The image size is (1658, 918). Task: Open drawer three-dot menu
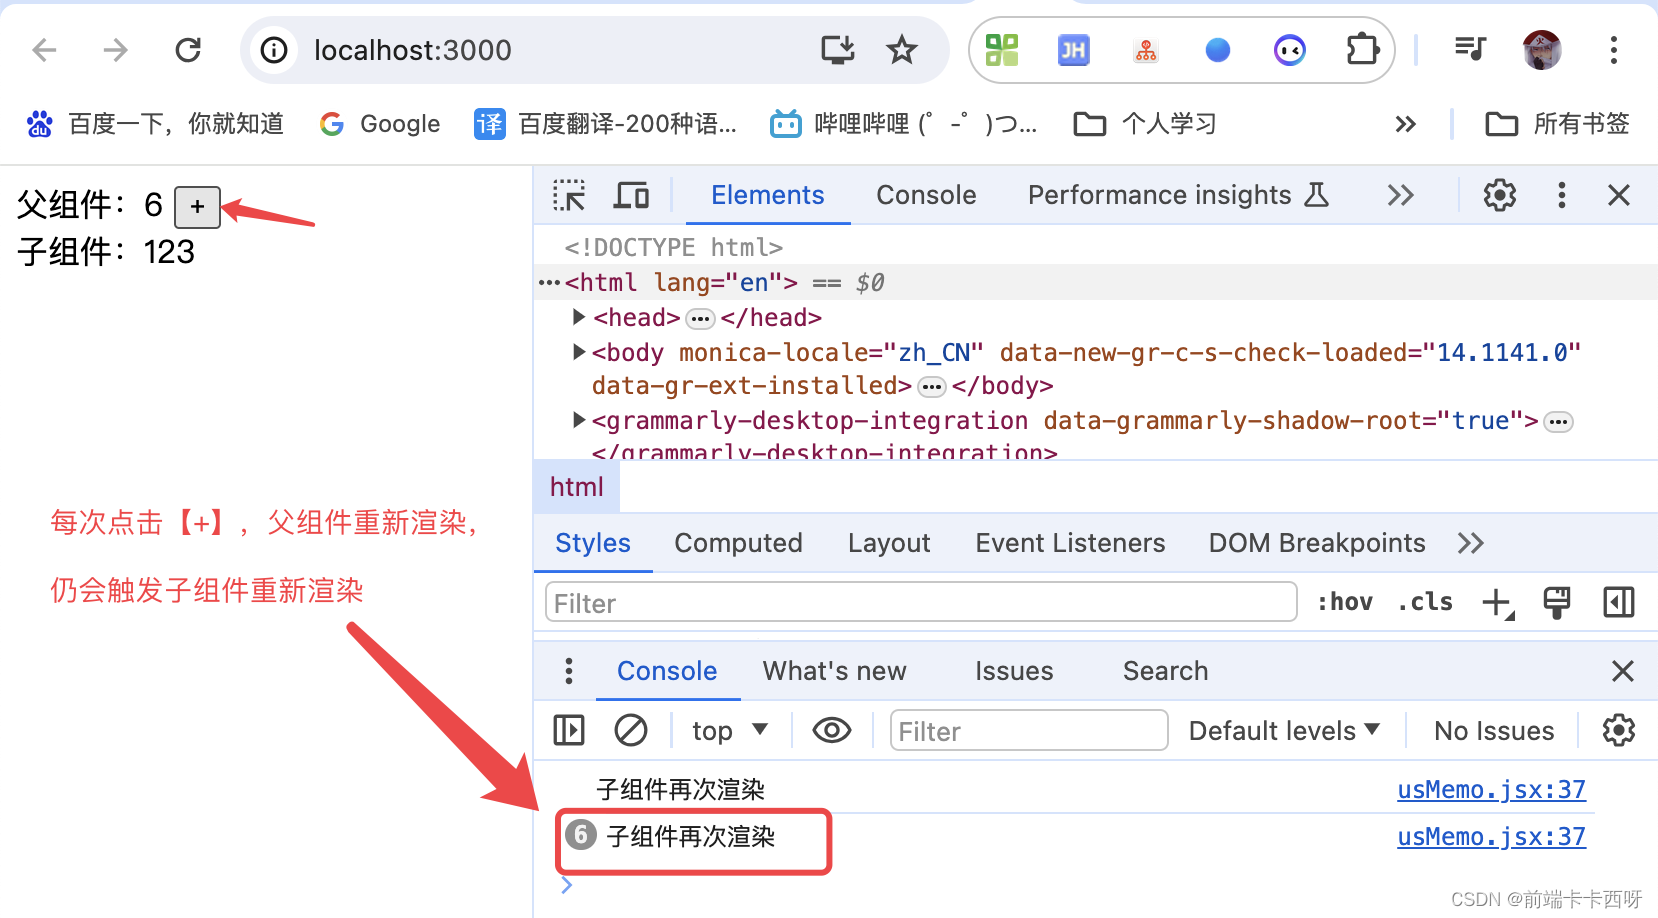tap(569, 671)
